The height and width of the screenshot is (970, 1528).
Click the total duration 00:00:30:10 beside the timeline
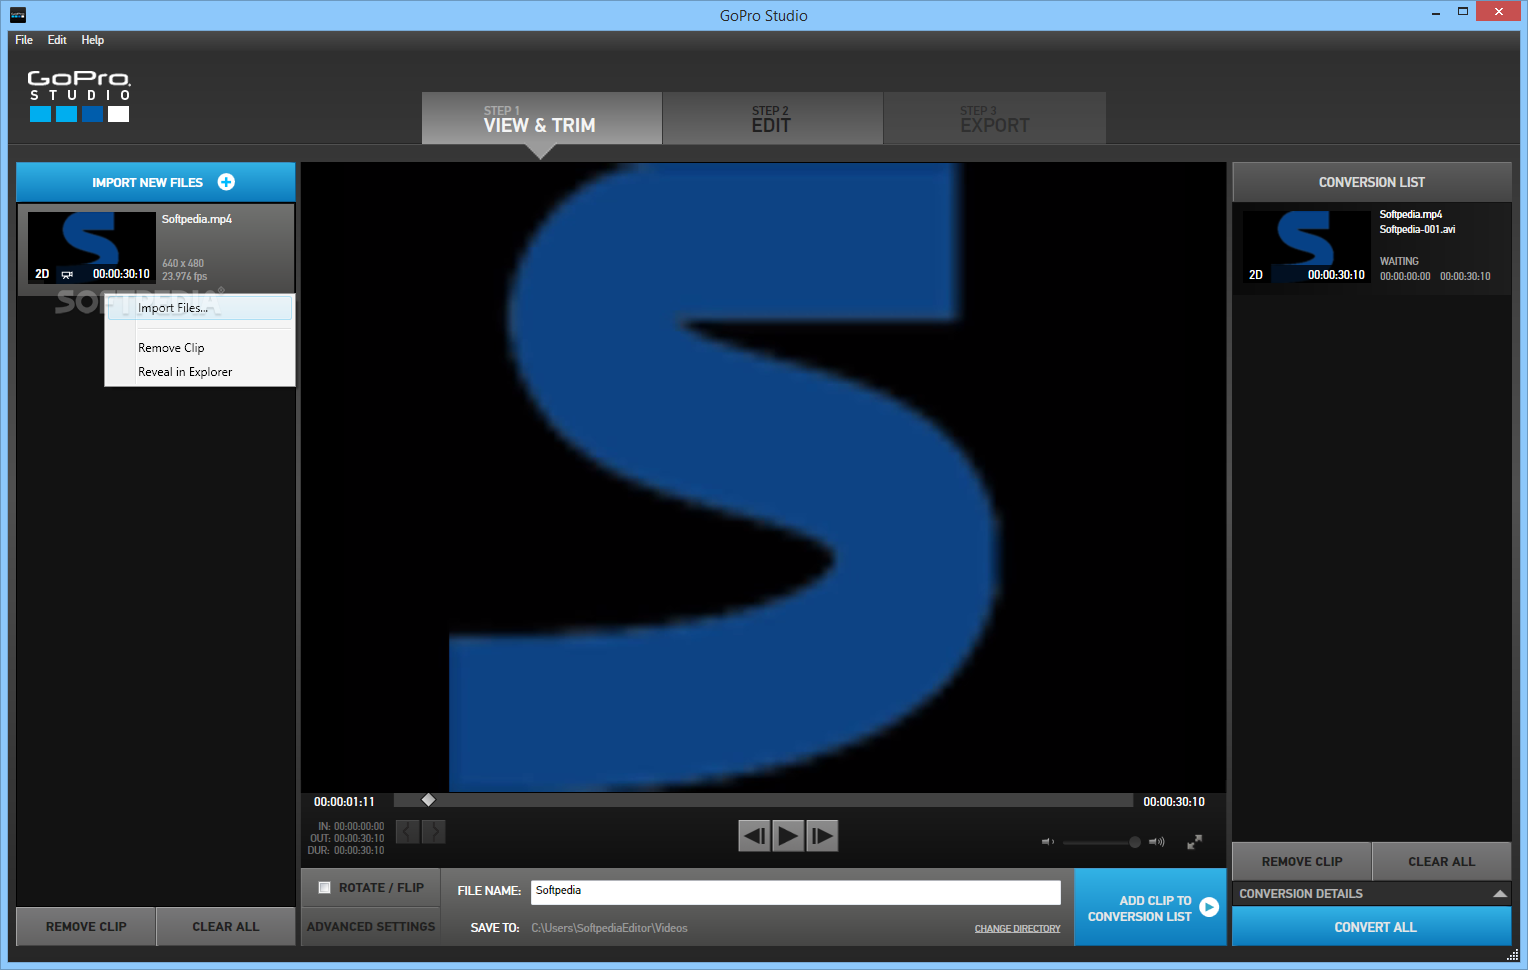click(x=1174, y=802)
